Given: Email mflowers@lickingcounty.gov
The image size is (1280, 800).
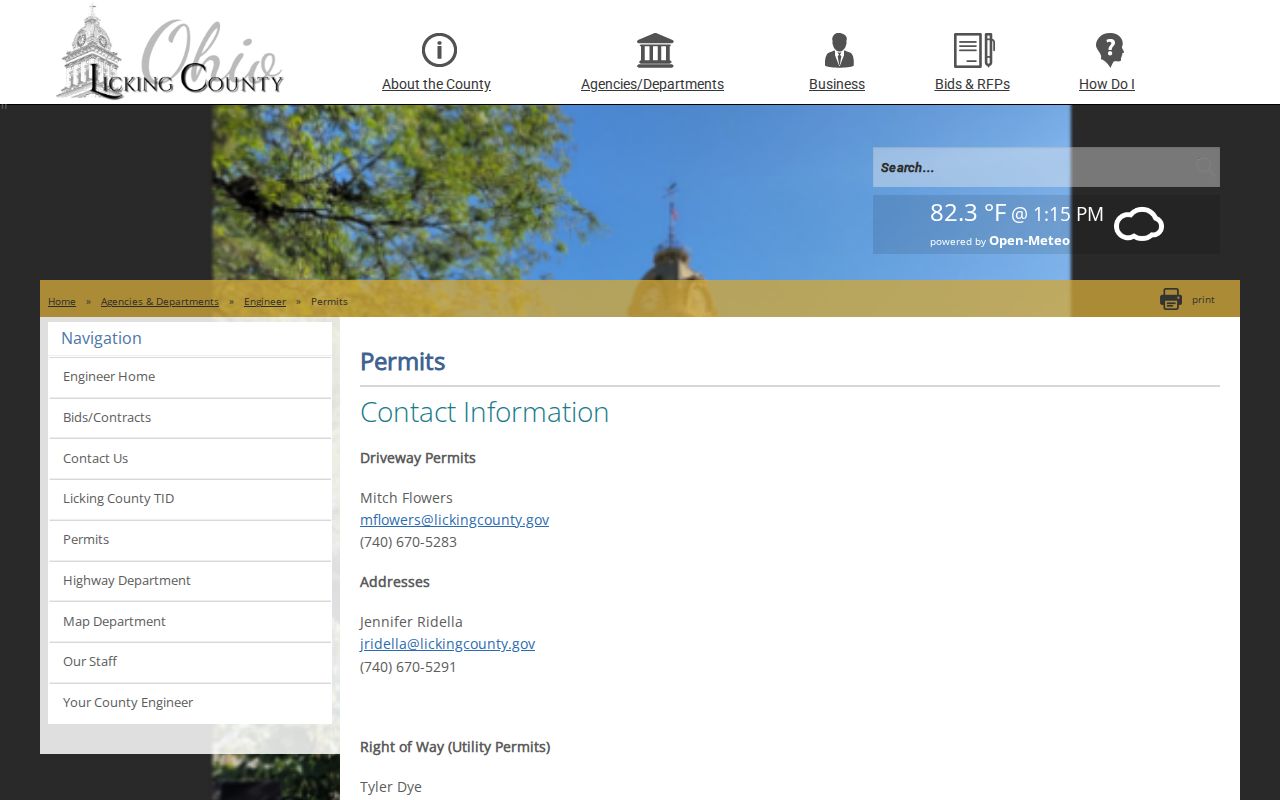Looking at the screenshot, I should [454, 520].
